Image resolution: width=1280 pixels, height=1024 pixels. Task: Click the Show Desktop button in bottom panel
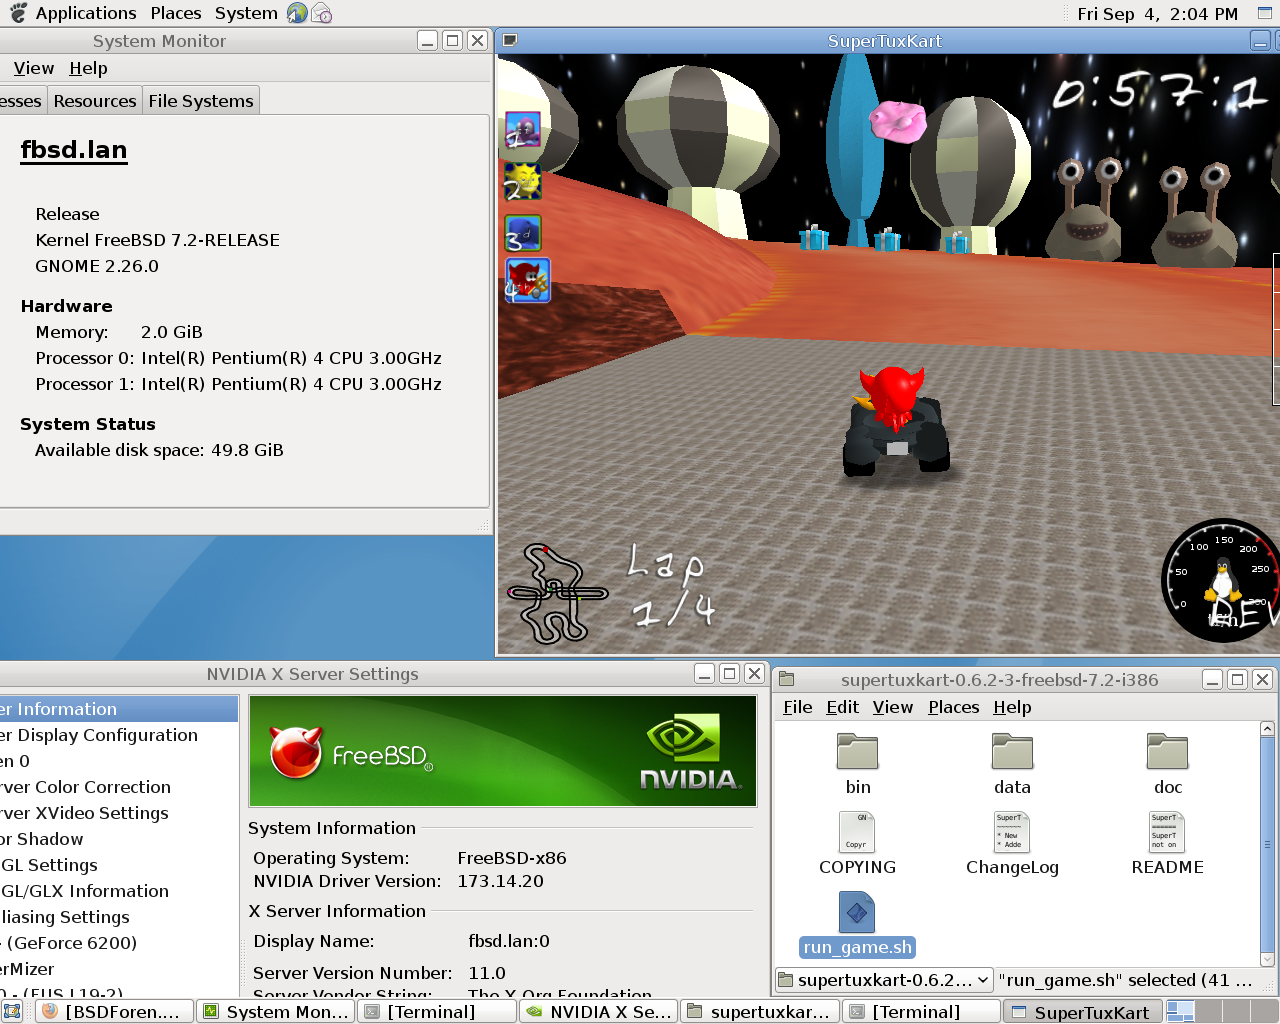coord(12,1011)
